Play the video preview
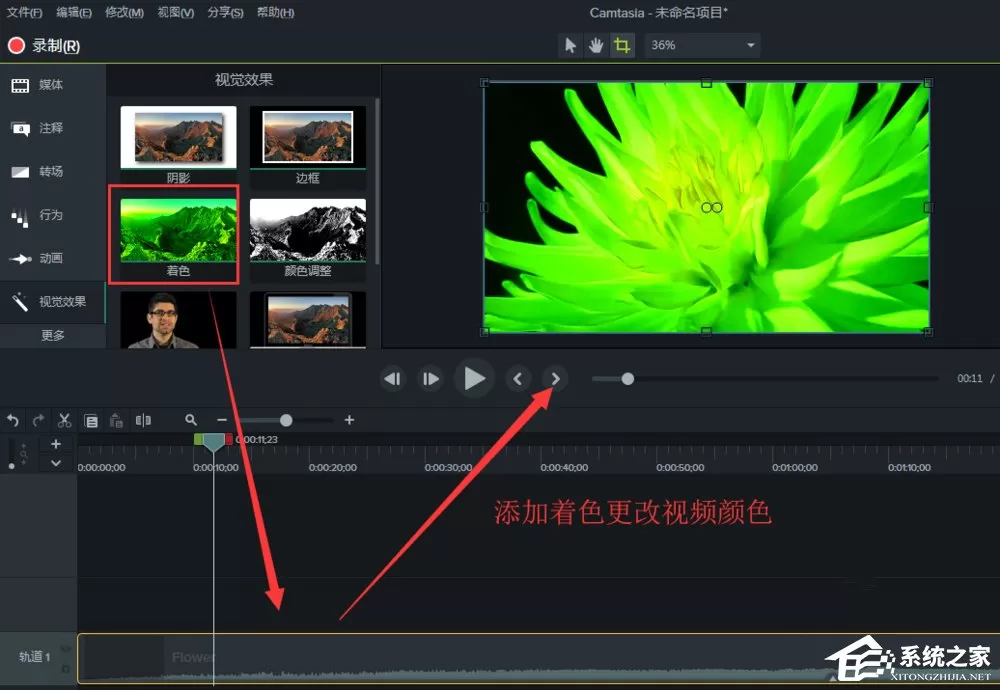 click(x=474, y=378)
